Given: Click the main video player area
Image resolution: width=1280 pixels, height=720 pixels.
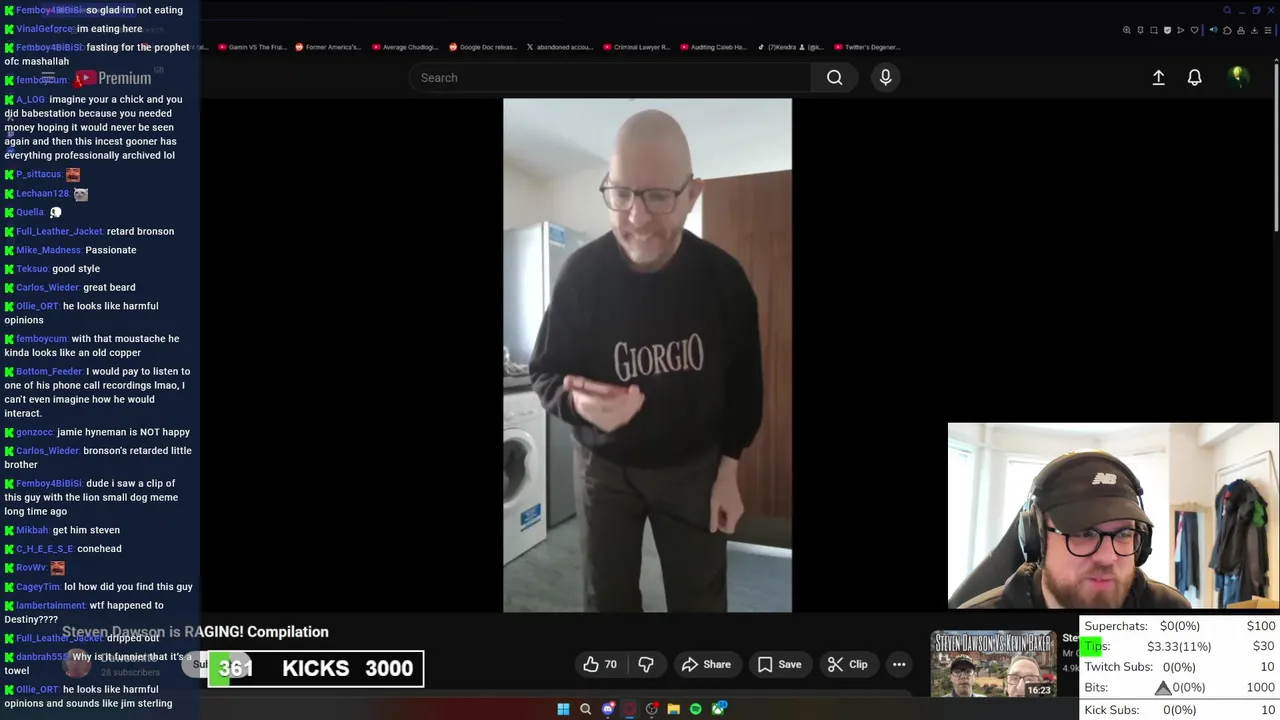Looking at the screenshot, I should click(647, 355).
